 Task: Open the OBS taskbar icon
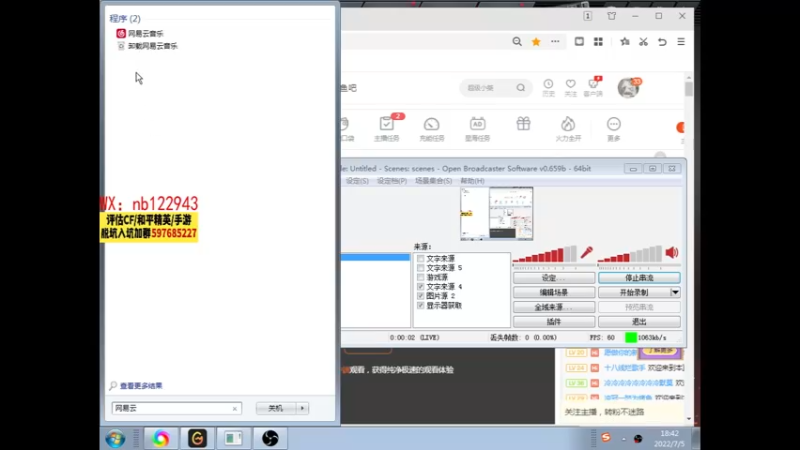coord(270,438)
